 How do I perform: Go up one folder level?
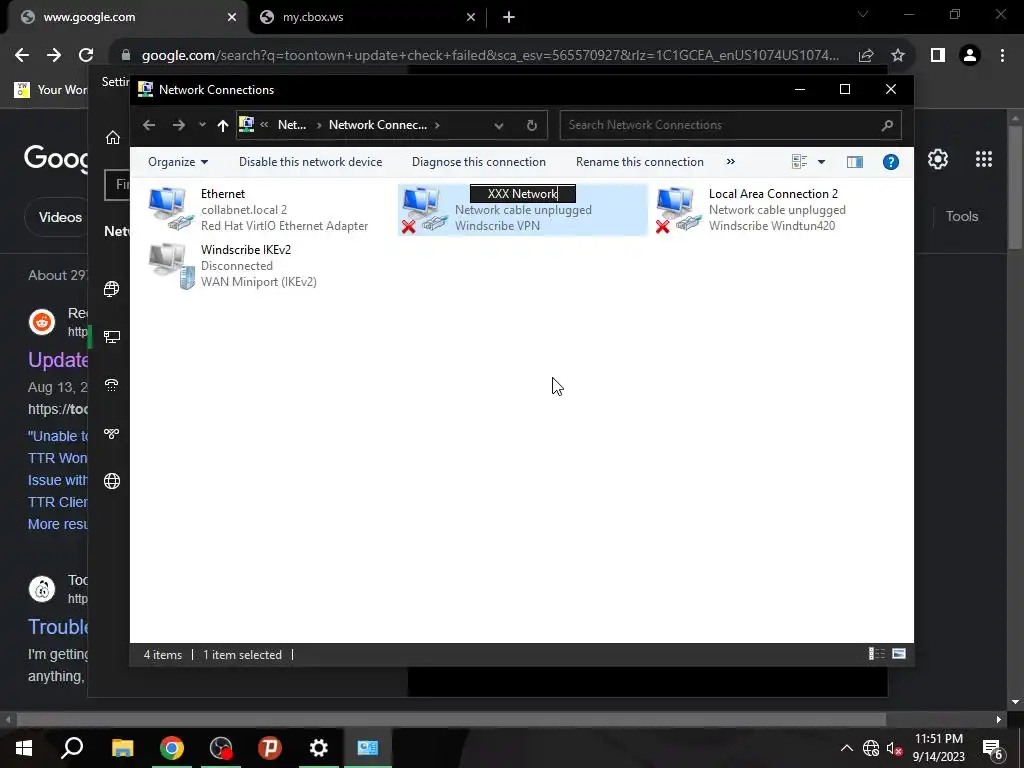[x=223, y=125]
